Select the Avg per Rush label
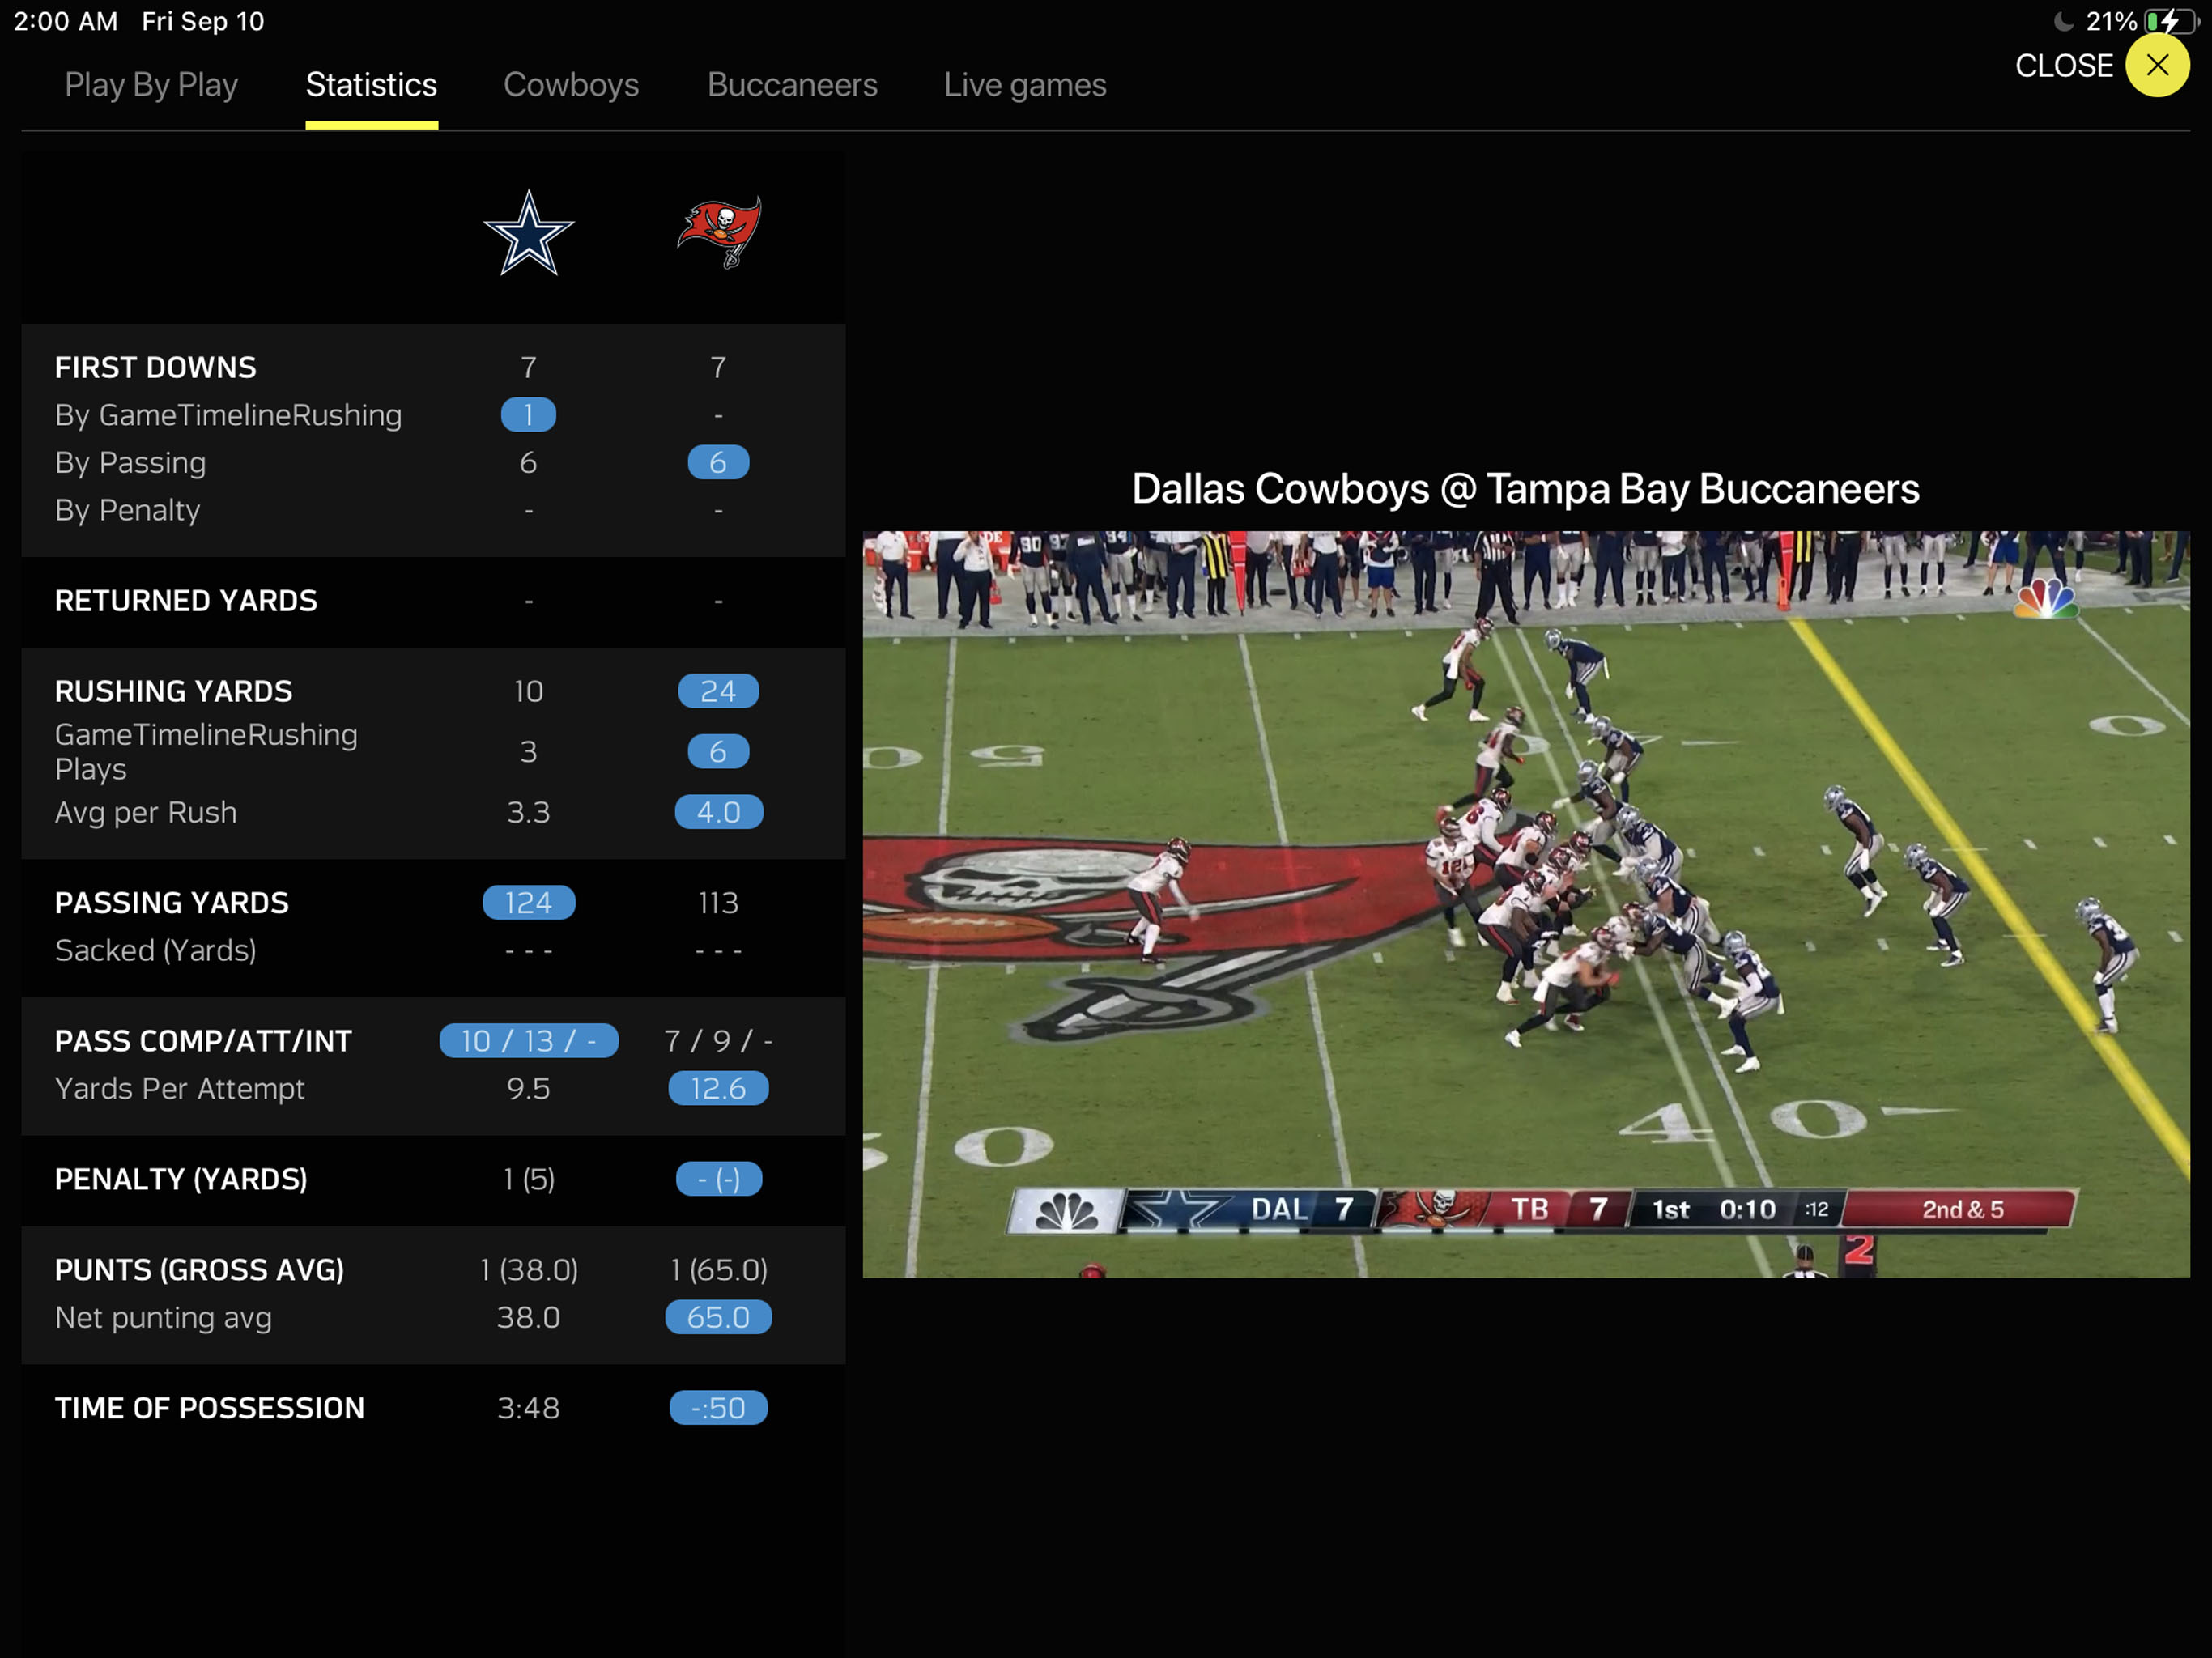Viewport: 2212px width, 1658px height. point(146,812)
